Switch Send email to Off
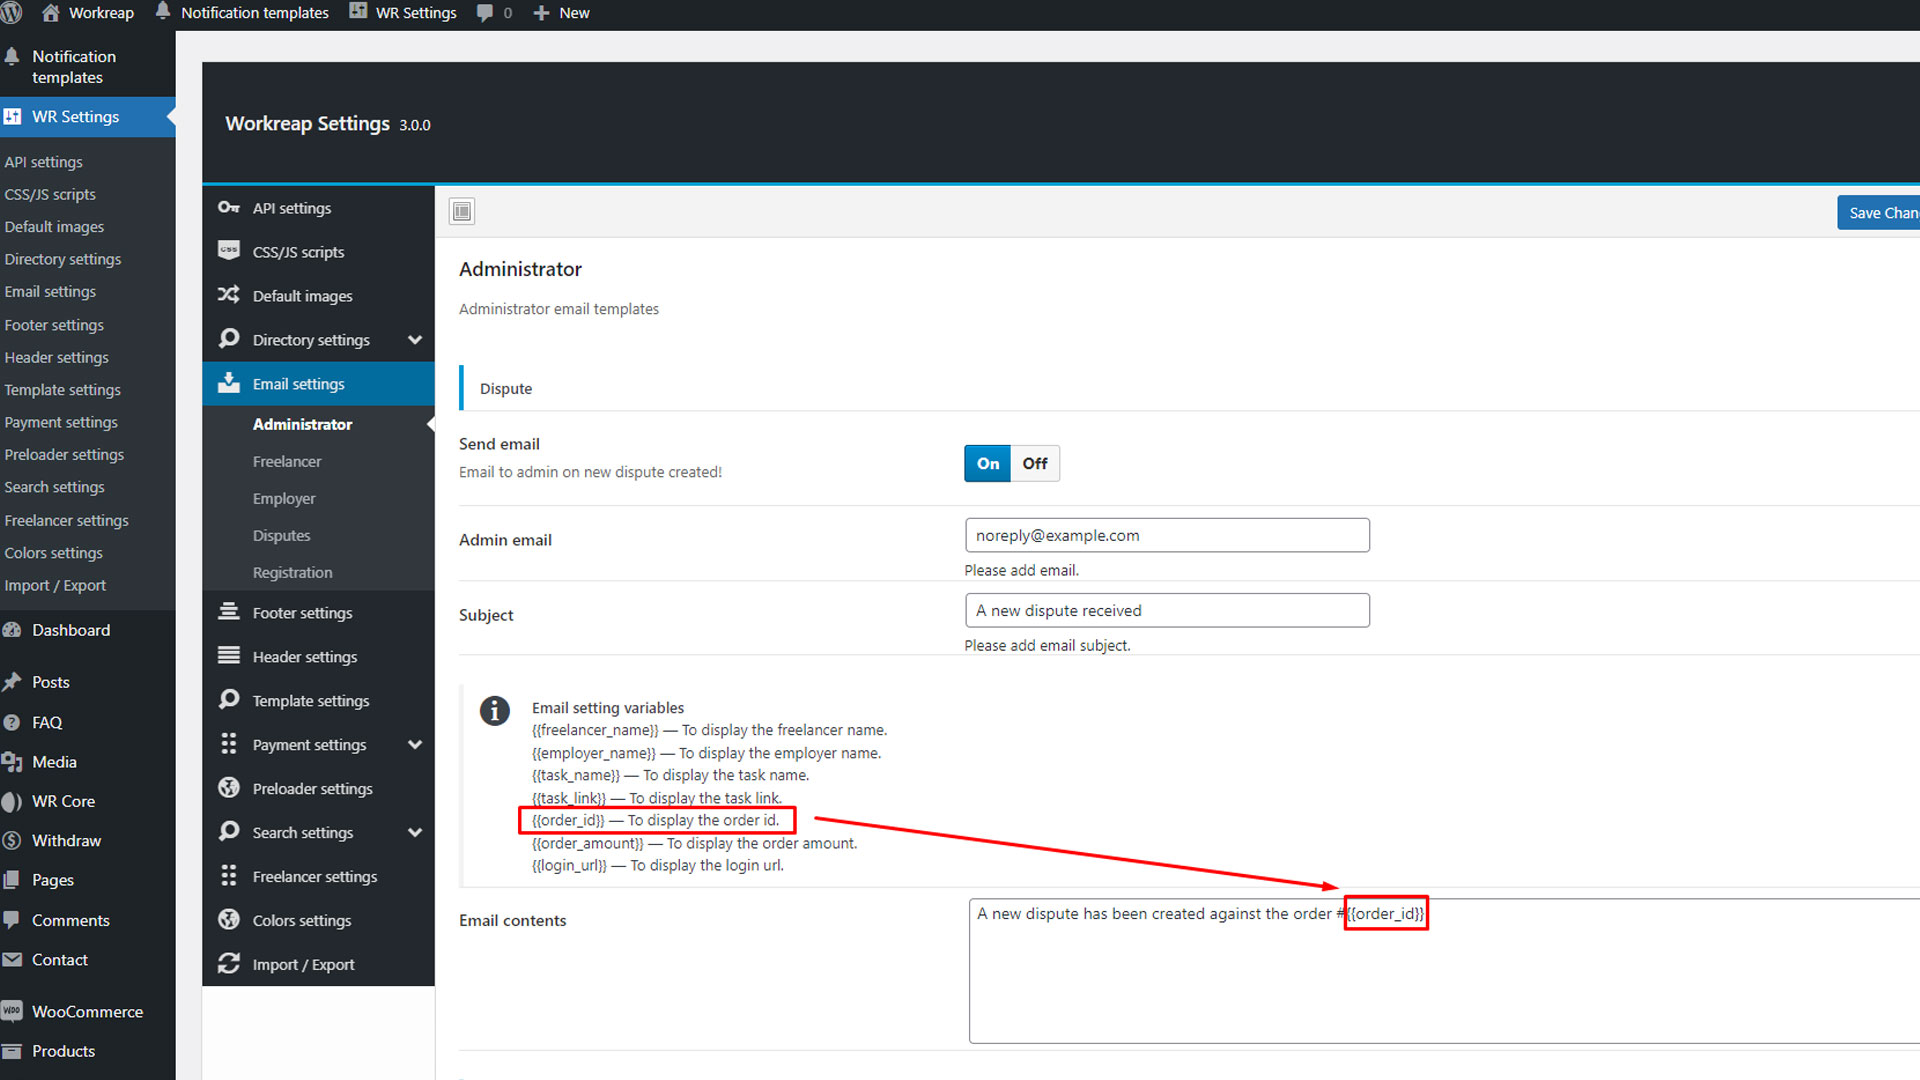 coord(1034,463)
